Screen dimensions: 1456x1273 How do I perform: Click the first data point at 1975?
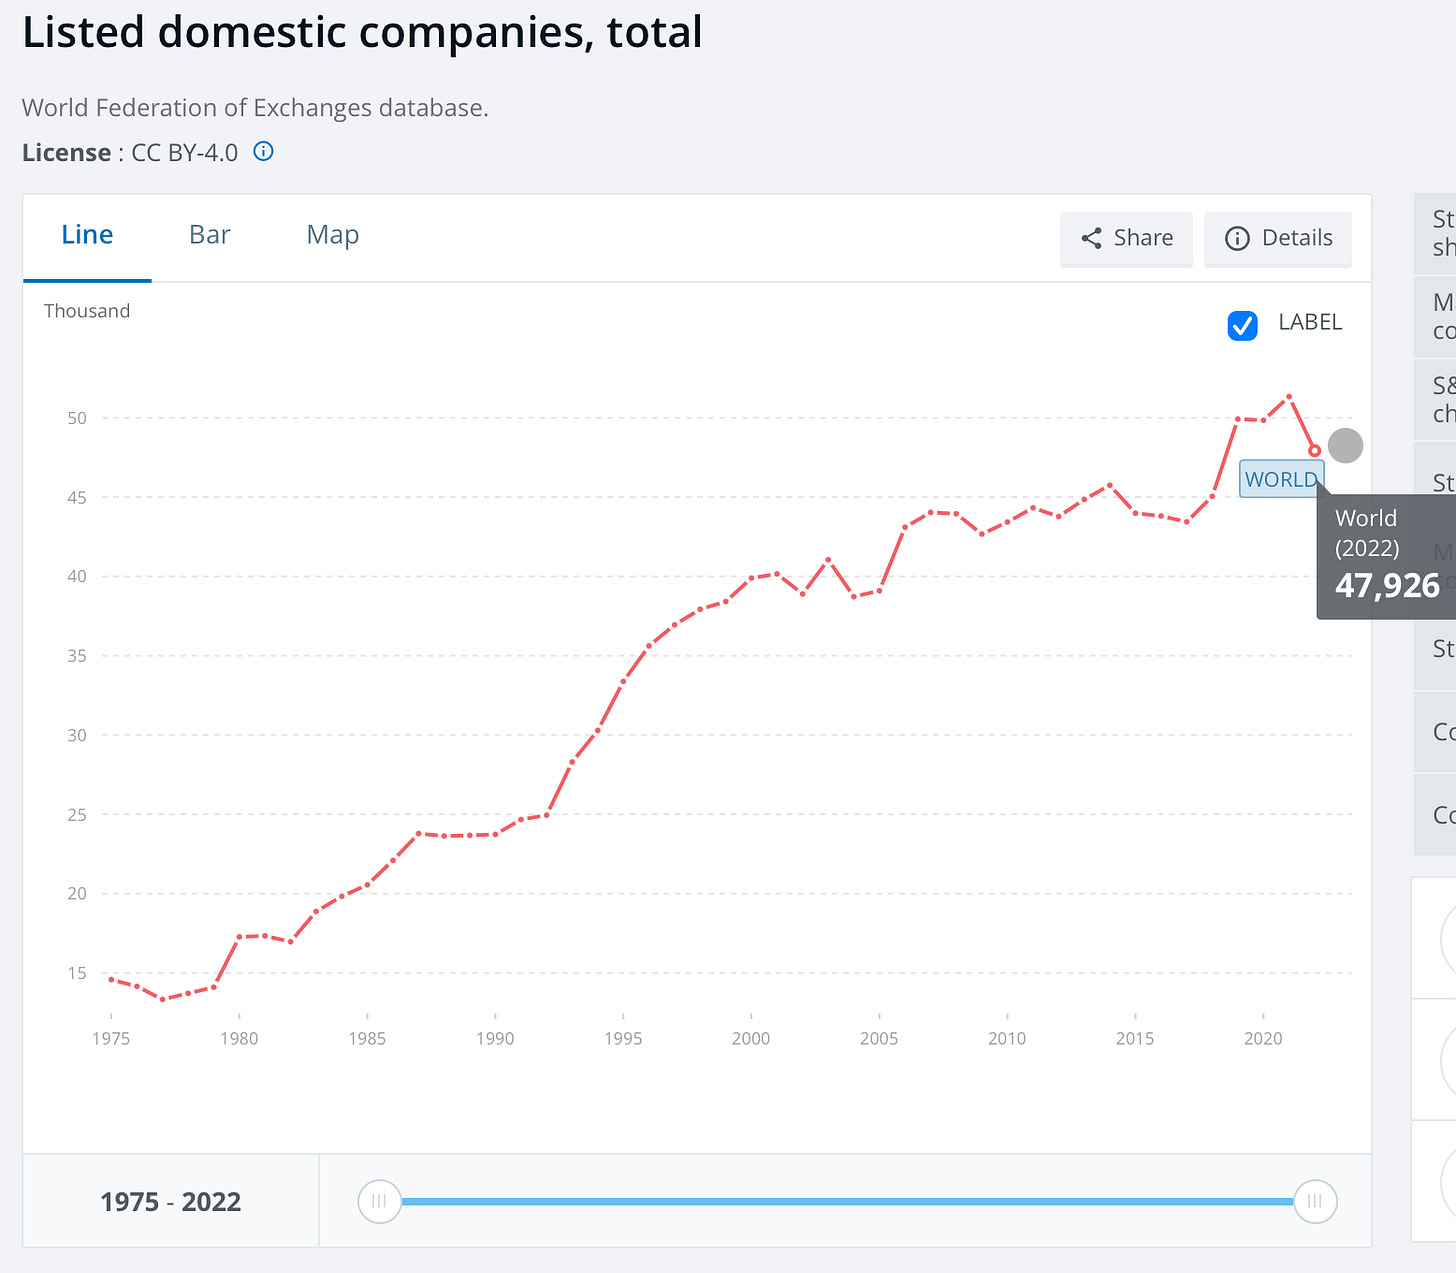[111, 979]
